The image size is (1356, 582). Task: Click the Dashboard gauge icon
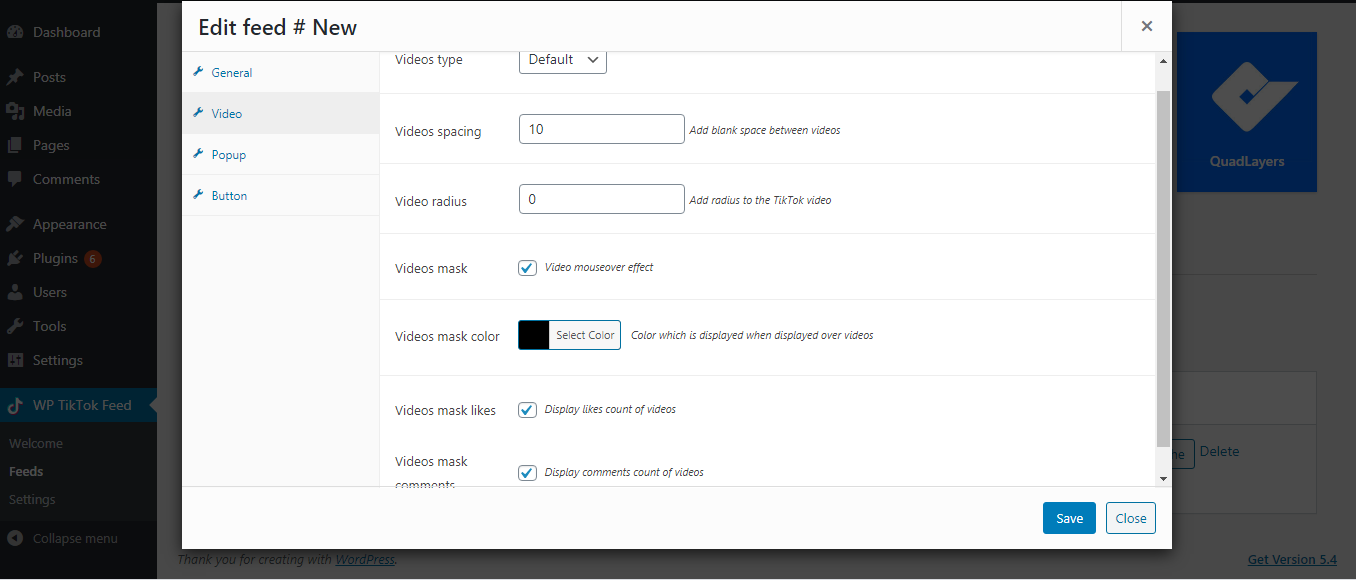point(15,32)
